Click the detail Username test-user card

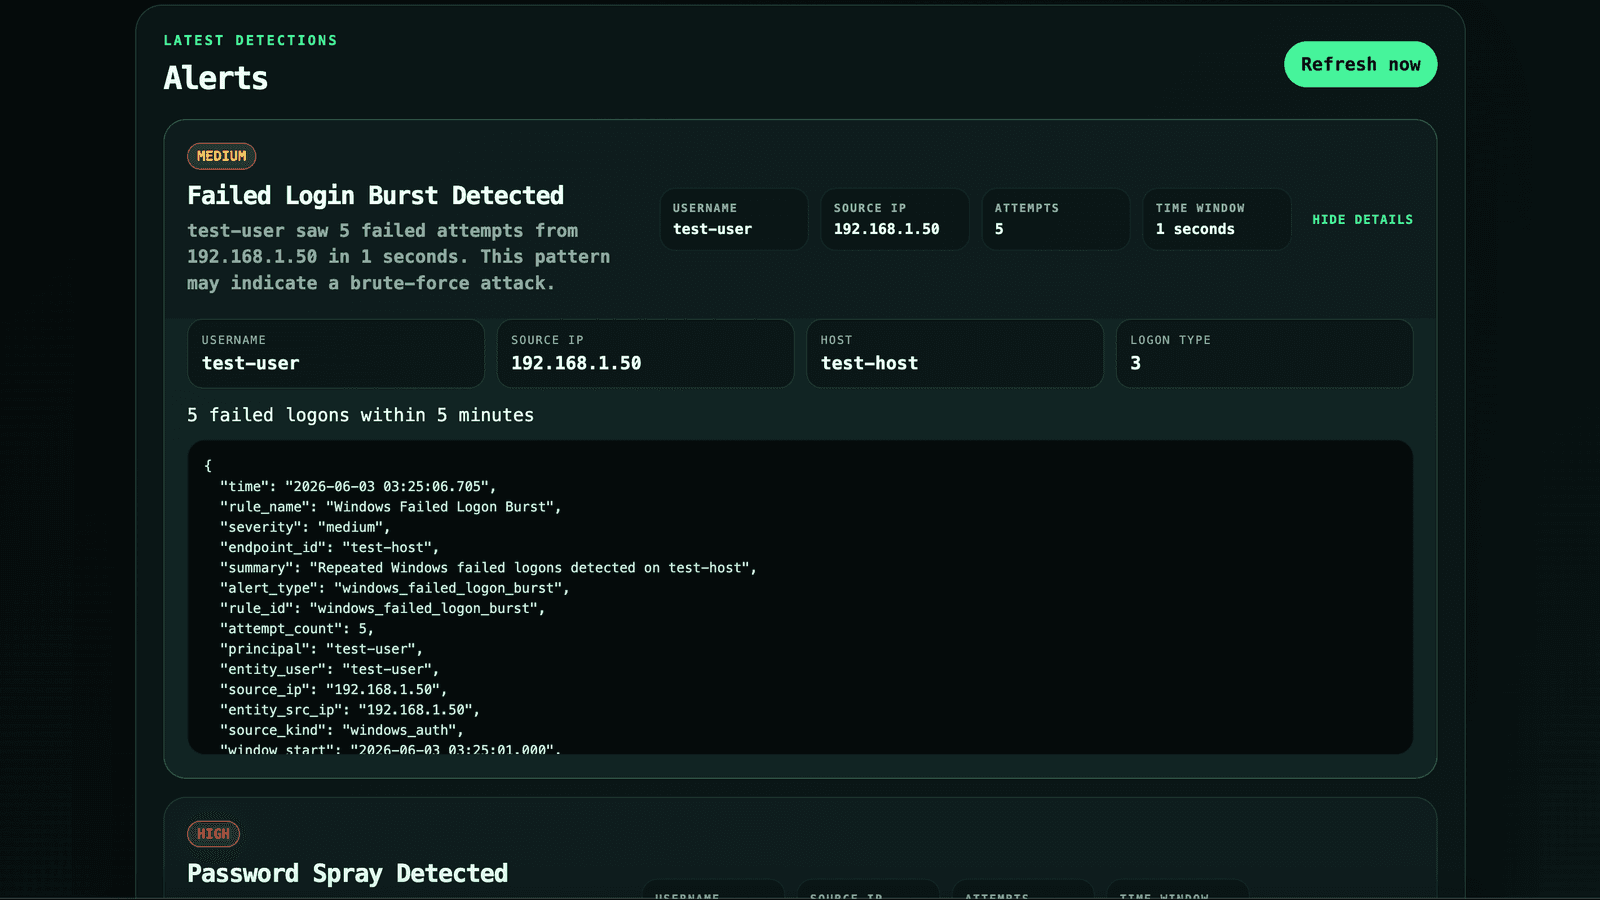336,353
